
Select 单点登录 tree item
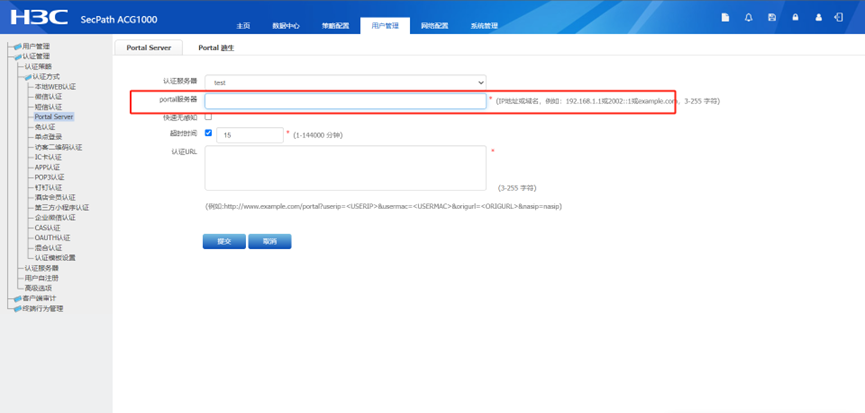(48, 137)
